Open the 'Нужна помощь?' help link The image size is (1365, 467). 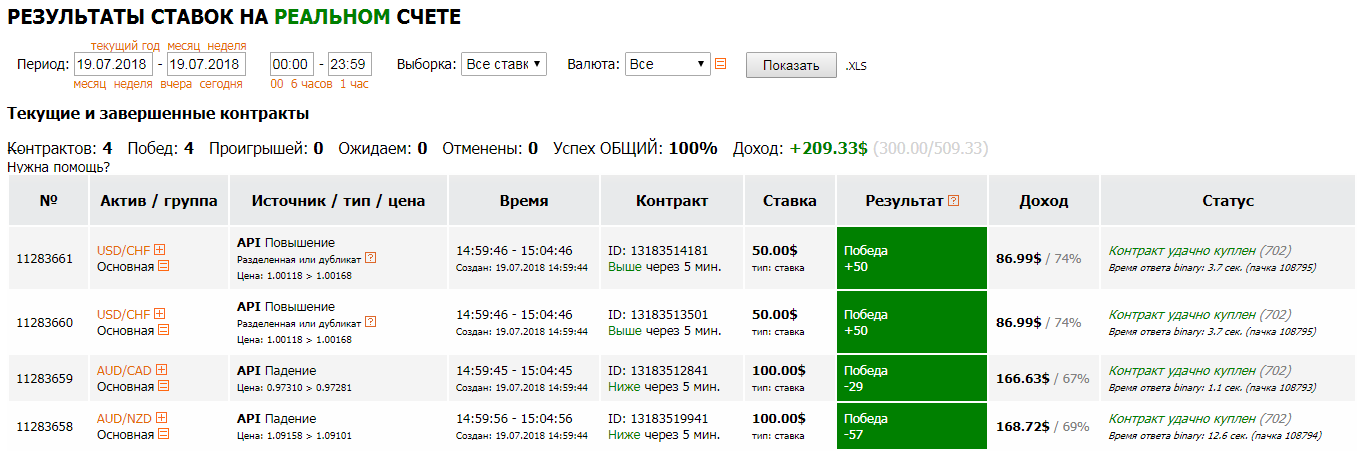[x=58, y=167]
